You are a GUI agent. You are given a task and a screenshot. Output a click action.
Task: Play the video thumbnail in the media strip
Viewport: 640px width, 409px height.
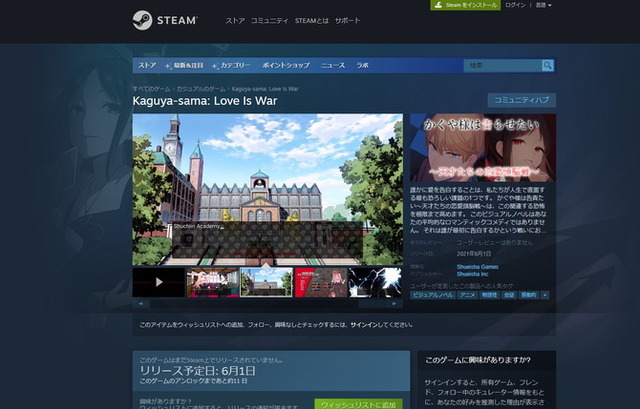(159, 282)
